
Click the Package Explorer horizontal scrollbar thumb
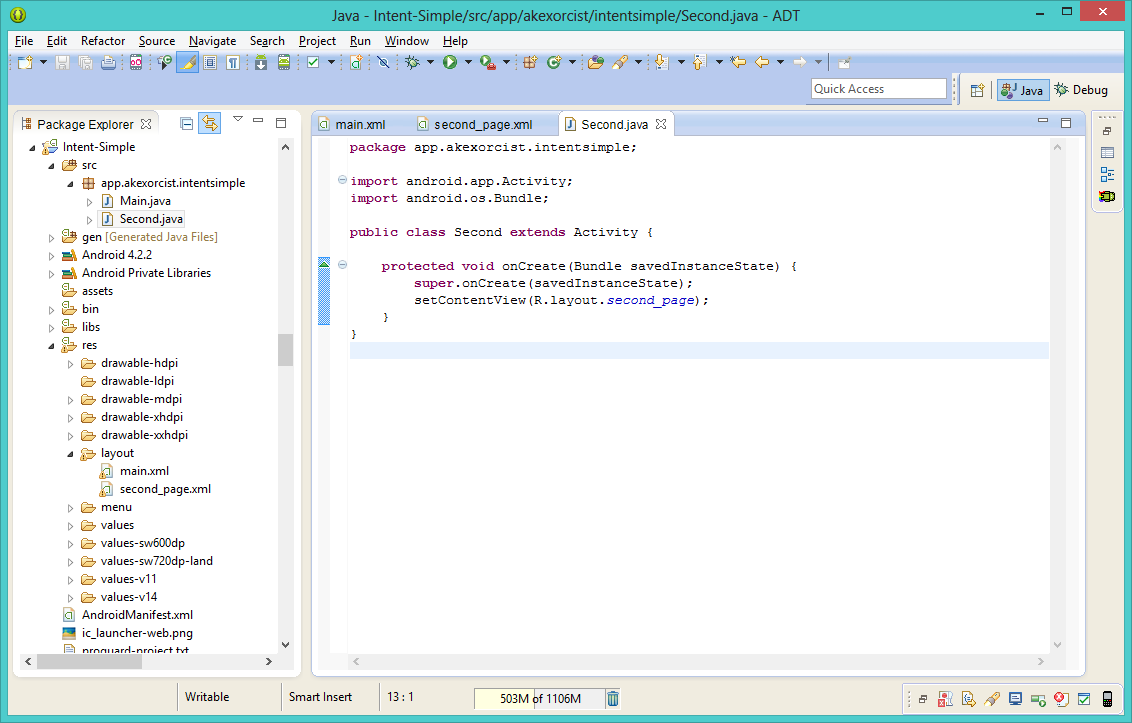90,661
